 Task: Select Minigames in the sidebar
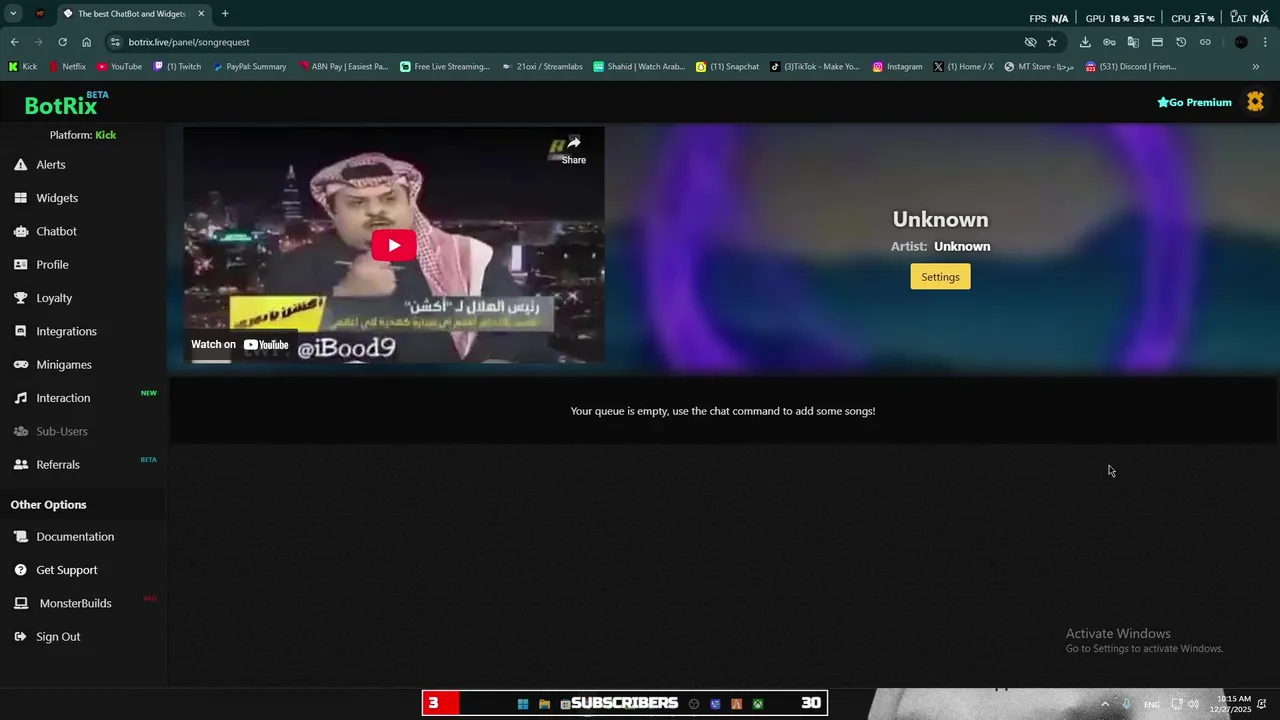click(64, 365)
